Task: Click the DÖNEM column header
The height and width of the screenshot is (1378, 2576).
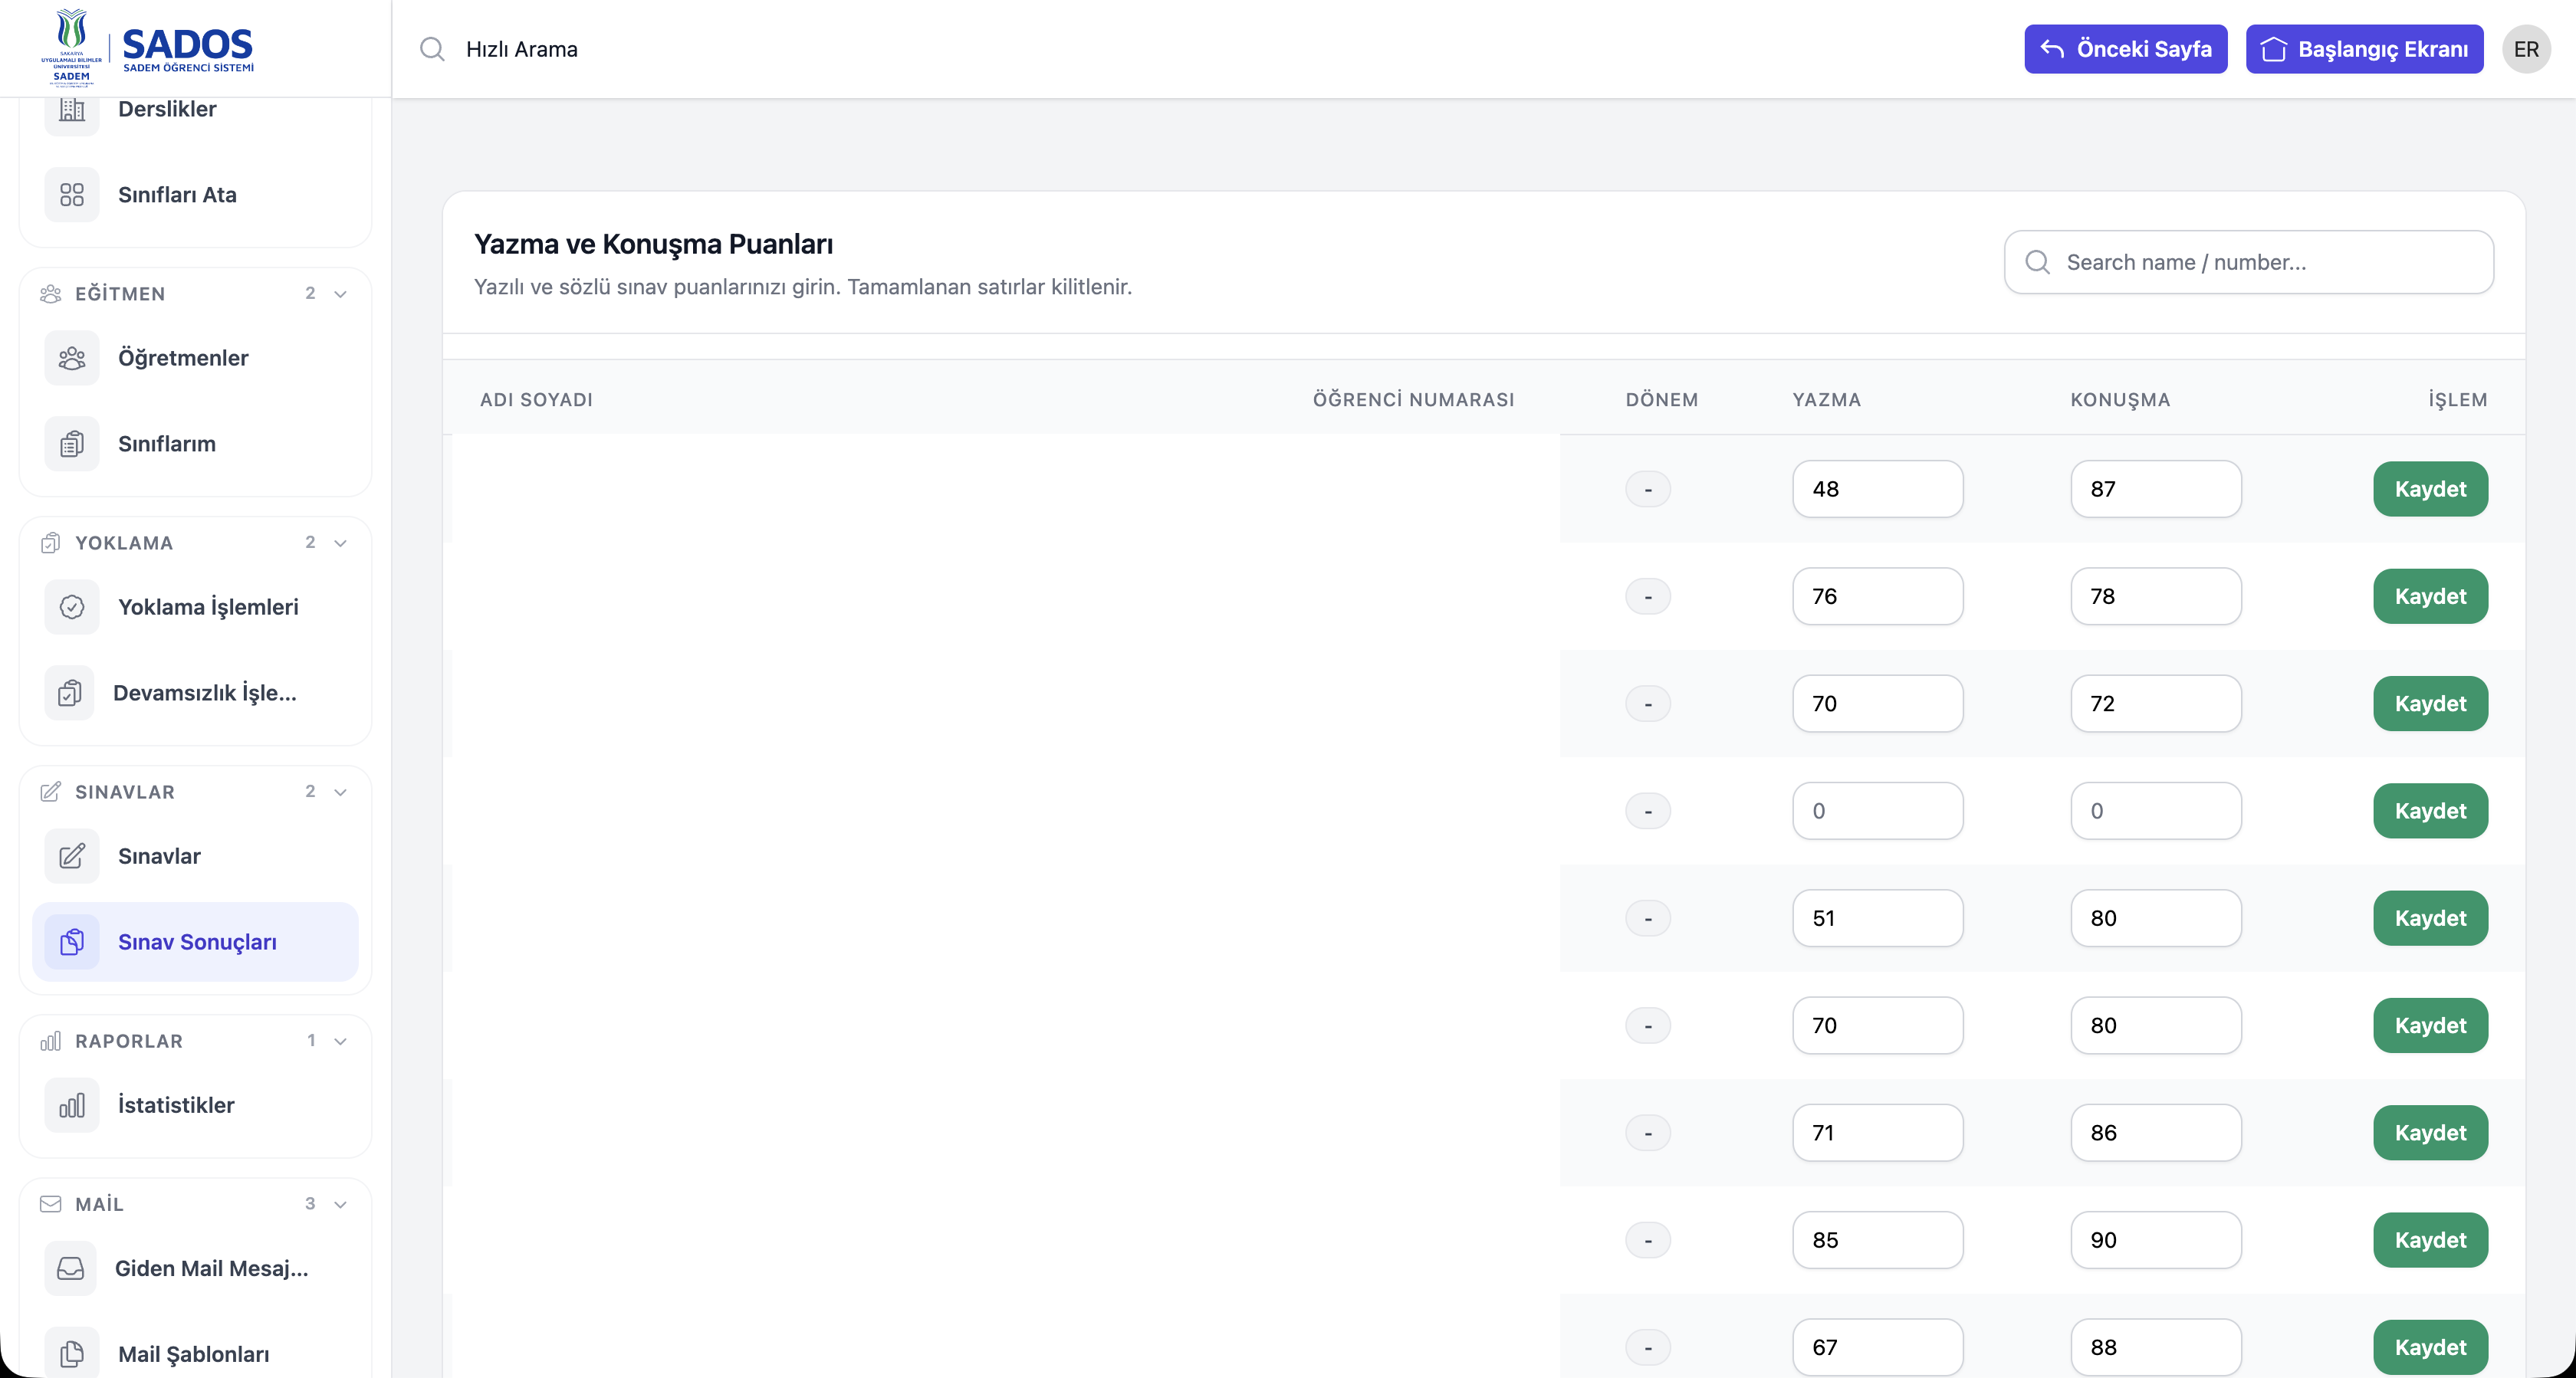Action: coord(1662,400)
